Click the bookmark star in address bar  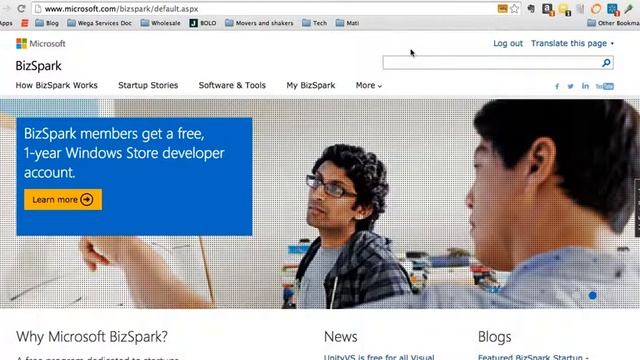[515, 9]
